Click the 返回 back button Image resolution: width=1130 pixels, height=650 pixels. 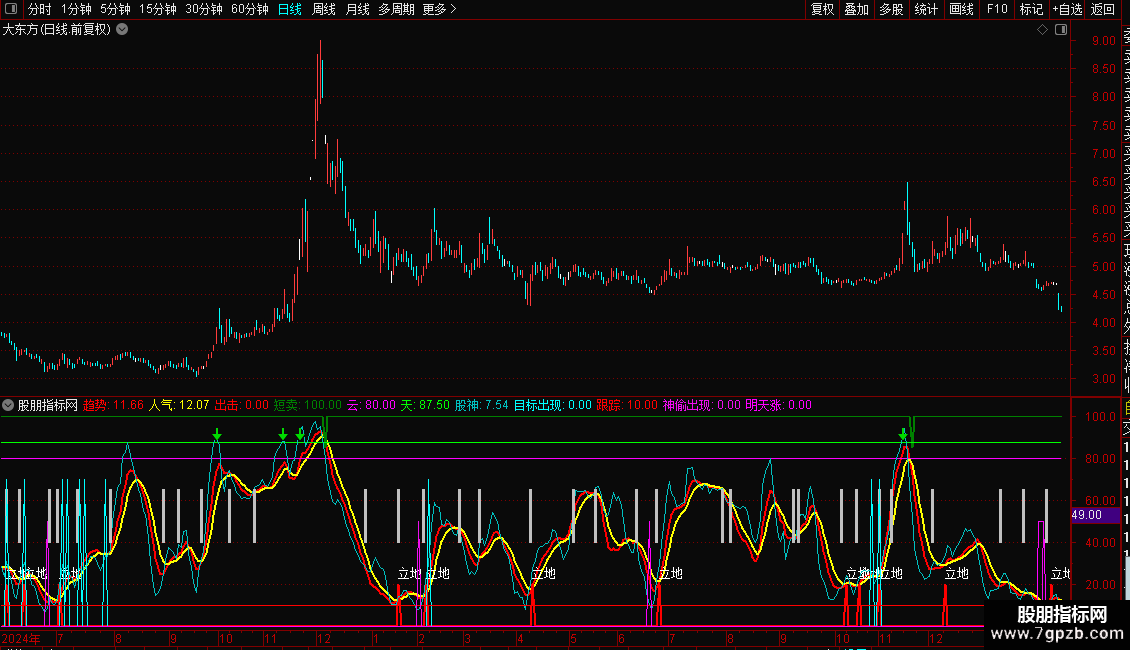tap(1103, 9)
